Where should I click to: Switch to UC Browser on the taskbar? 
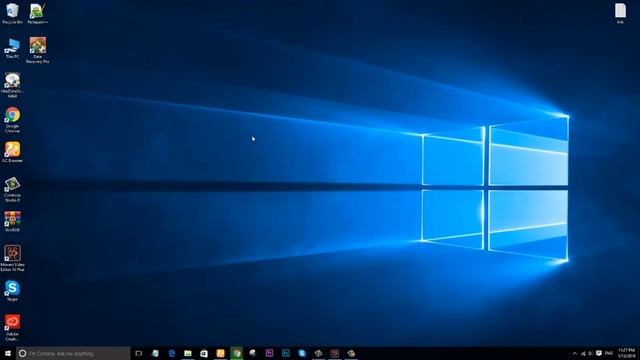click(x=220, y=353)
